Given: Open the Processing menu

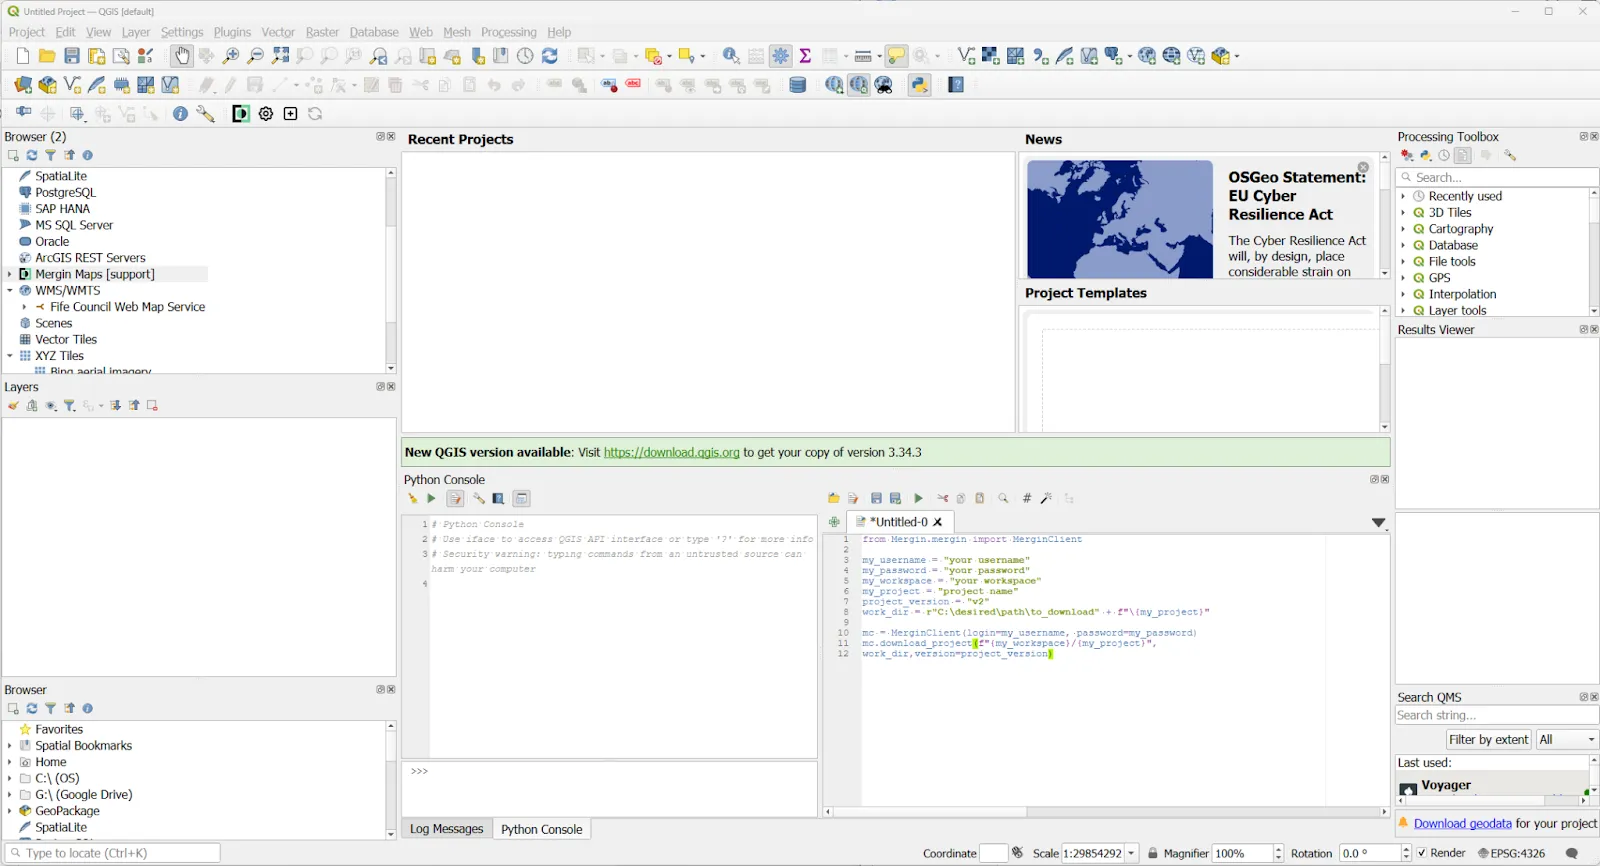Looking at the screenshot, I should coord(508,32).
